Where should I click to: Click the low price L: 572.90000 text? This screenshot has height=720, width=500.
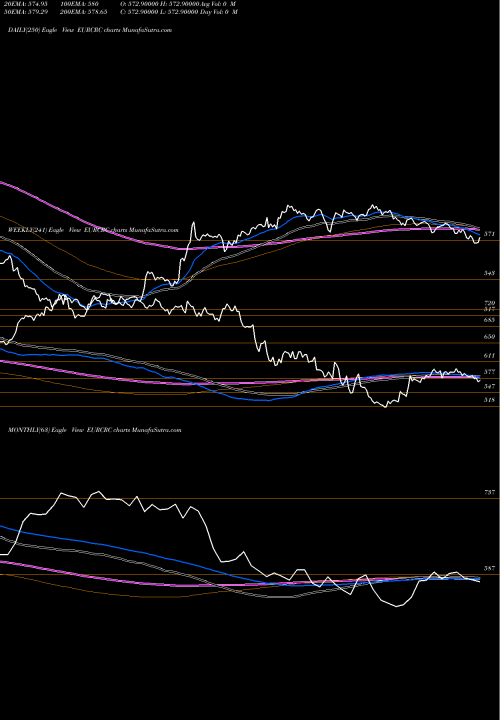(181, 12)
